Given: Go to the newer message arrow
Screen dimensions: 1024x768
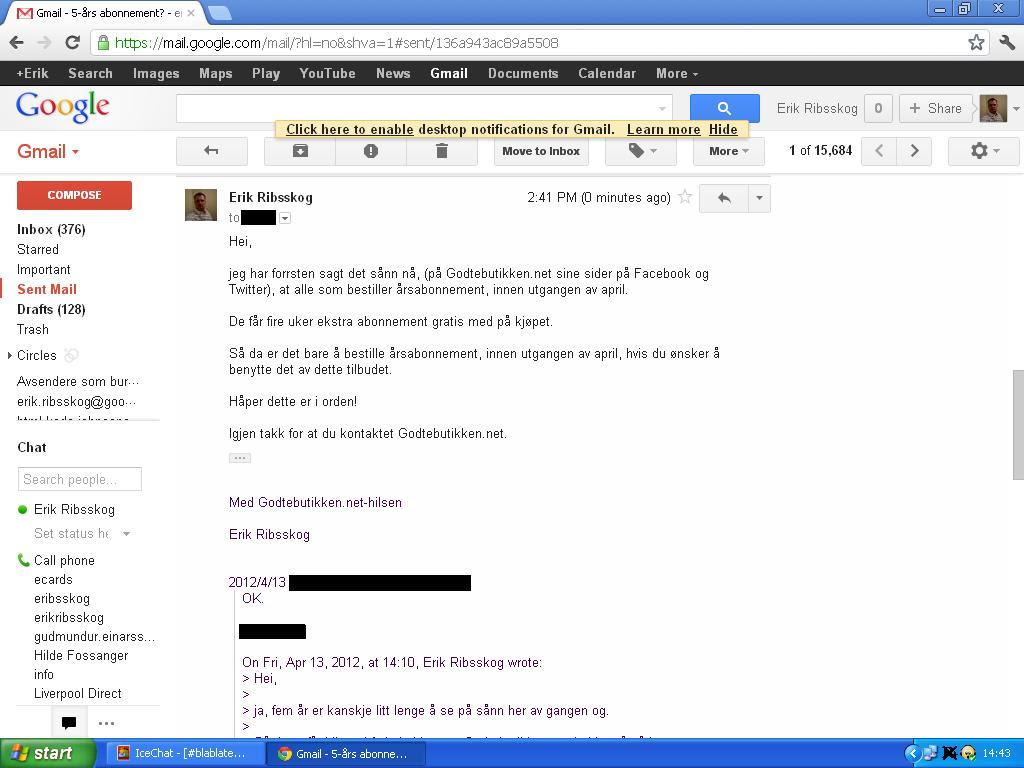Looking at the screenshot, I should [879, 151].
